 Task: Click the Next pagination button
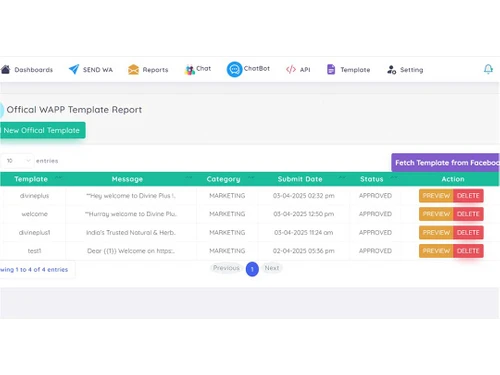coord(272,268)
